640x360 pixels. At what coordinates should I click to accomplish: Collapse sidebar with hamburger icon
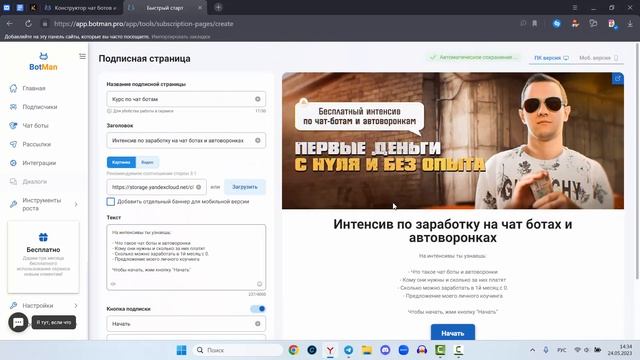click(82, 56)
